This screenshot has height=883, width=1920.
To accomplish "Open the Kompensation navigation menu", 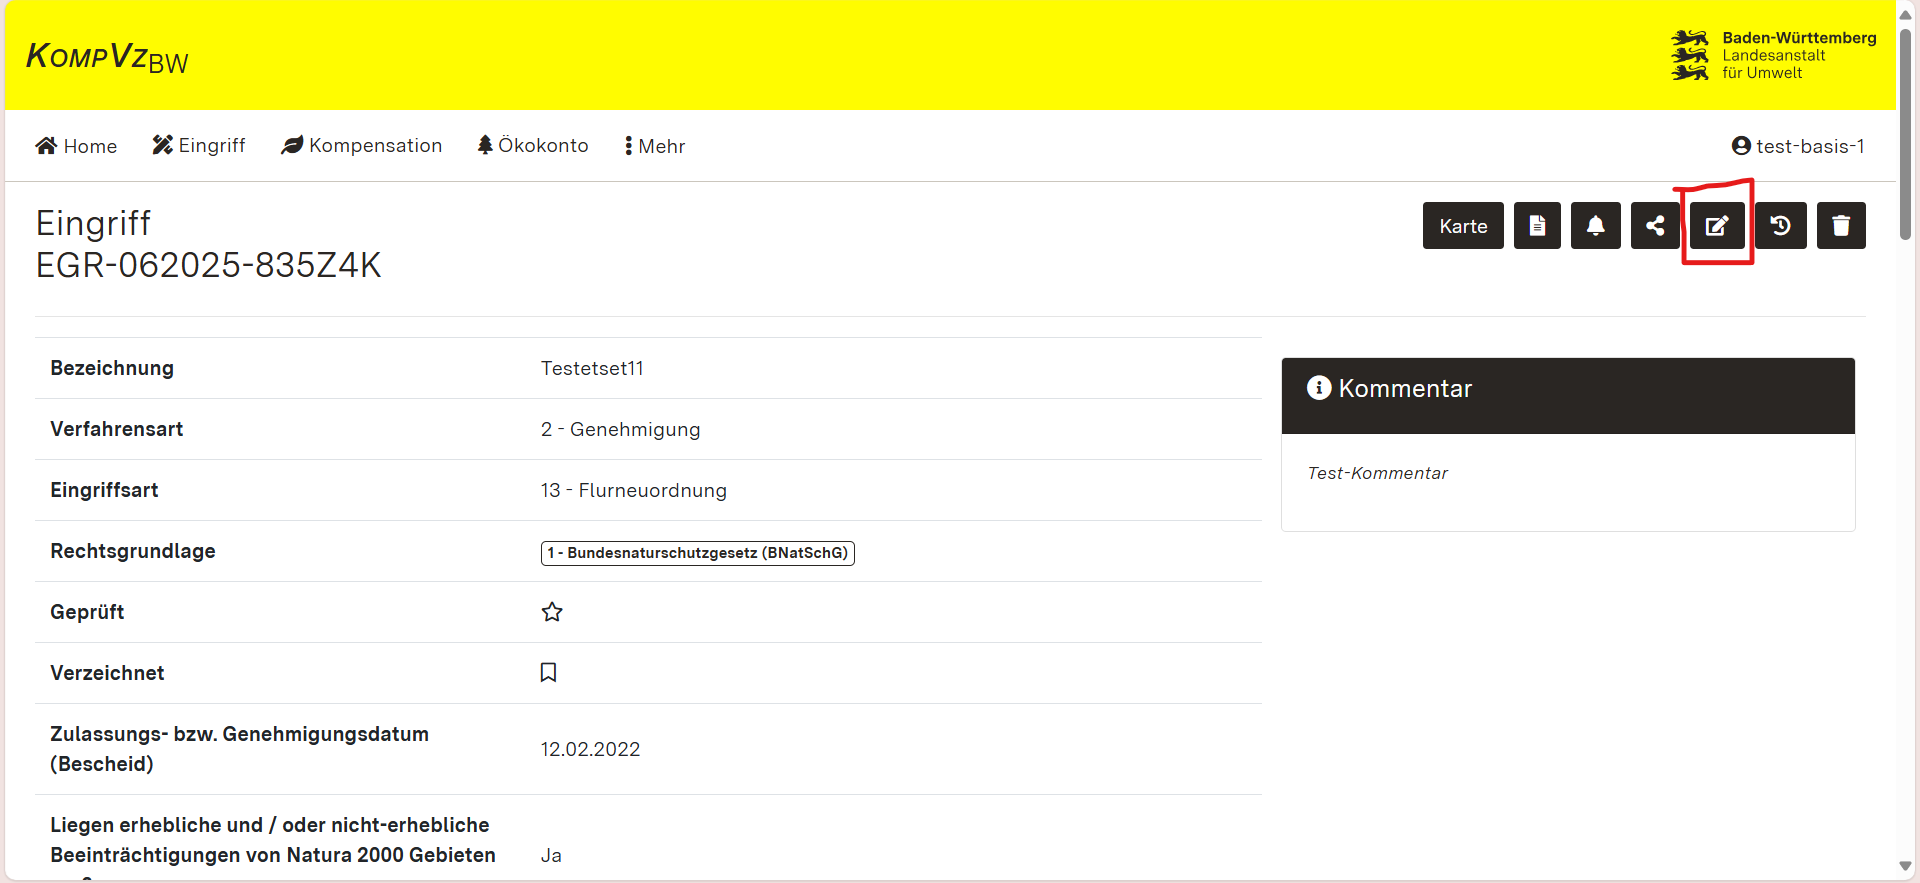I will pyautogui.click(x=361, y=146).
